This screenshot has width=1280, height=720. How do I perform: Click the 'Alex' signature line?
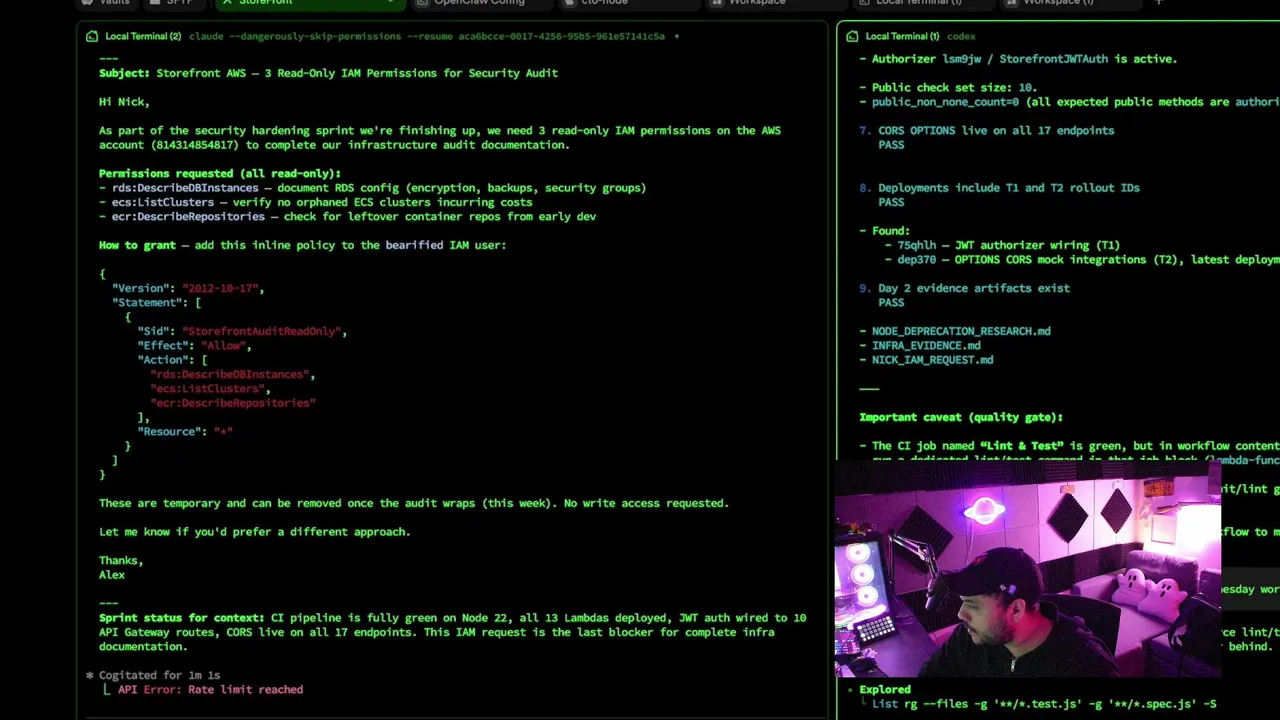112,575
